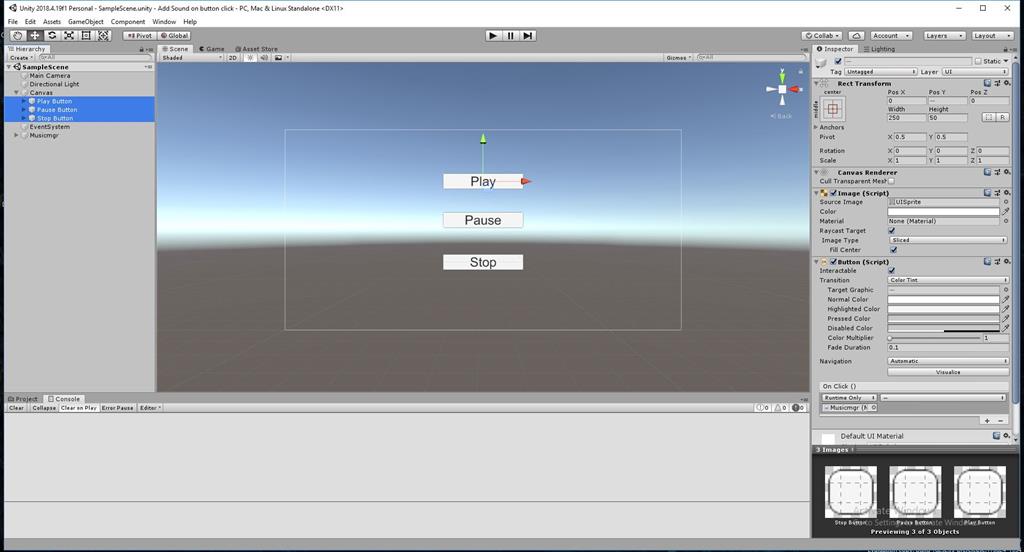Image resolution: width=1024 pixels, height=552 pixels.
Task: Enable Cull Transparent Mesh
Action: [x=891, y=181]
